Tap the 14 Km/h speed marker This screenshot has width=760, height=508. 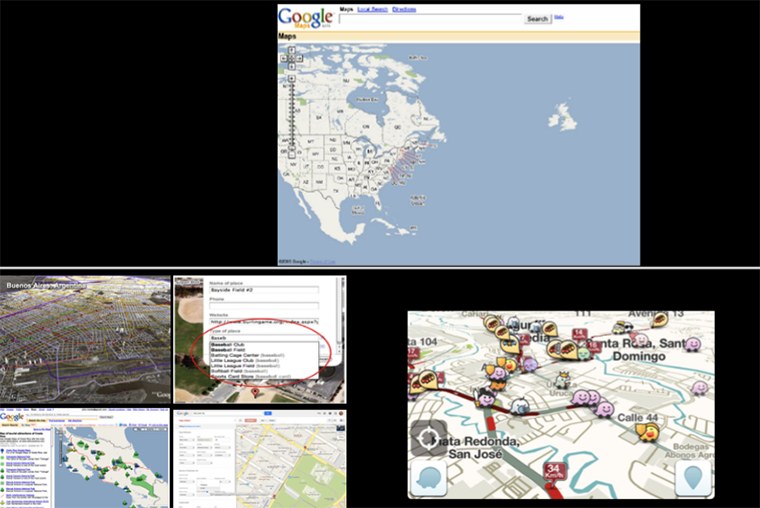point(579,335)
